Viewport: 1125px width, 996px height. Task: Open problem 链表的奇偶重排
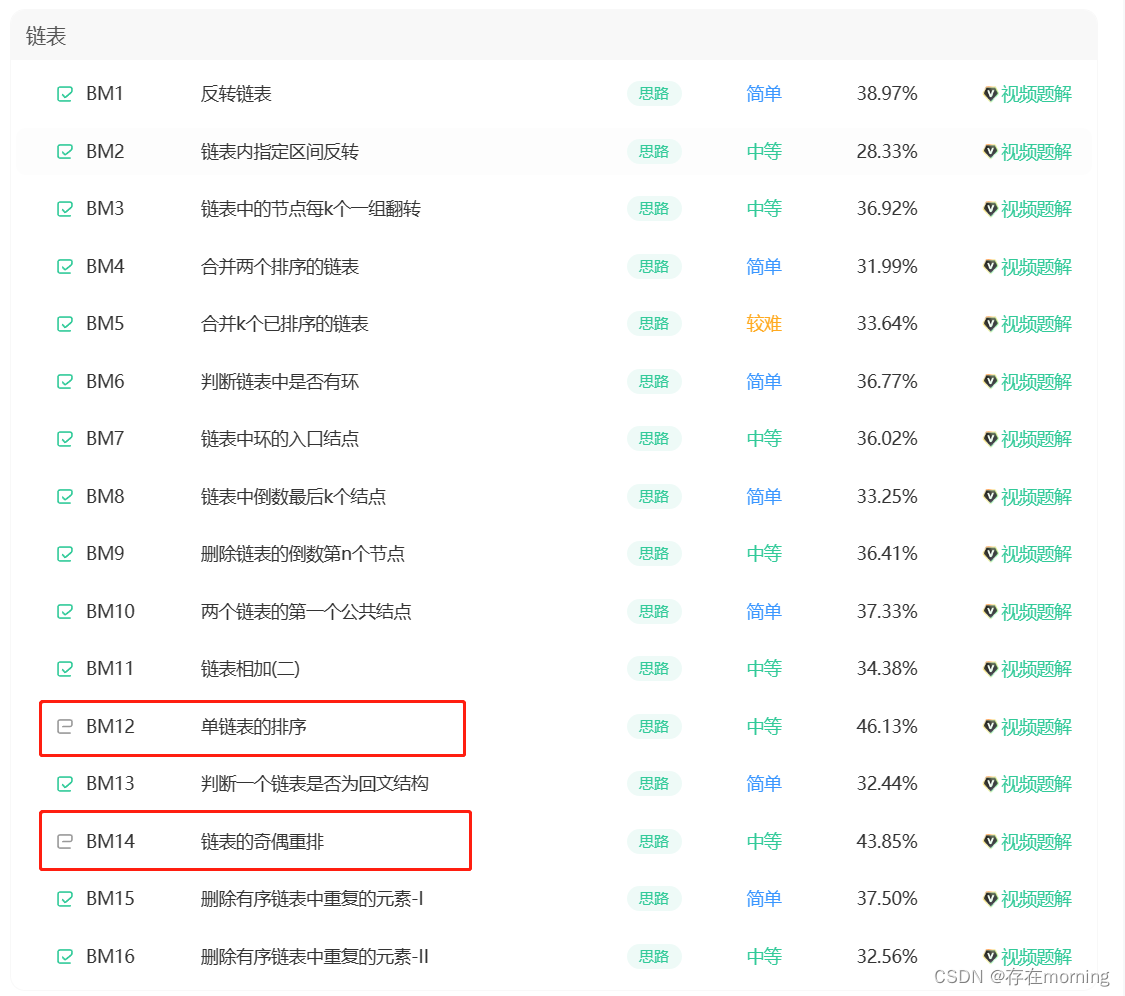pyautogui.click(x=262, y=841)
